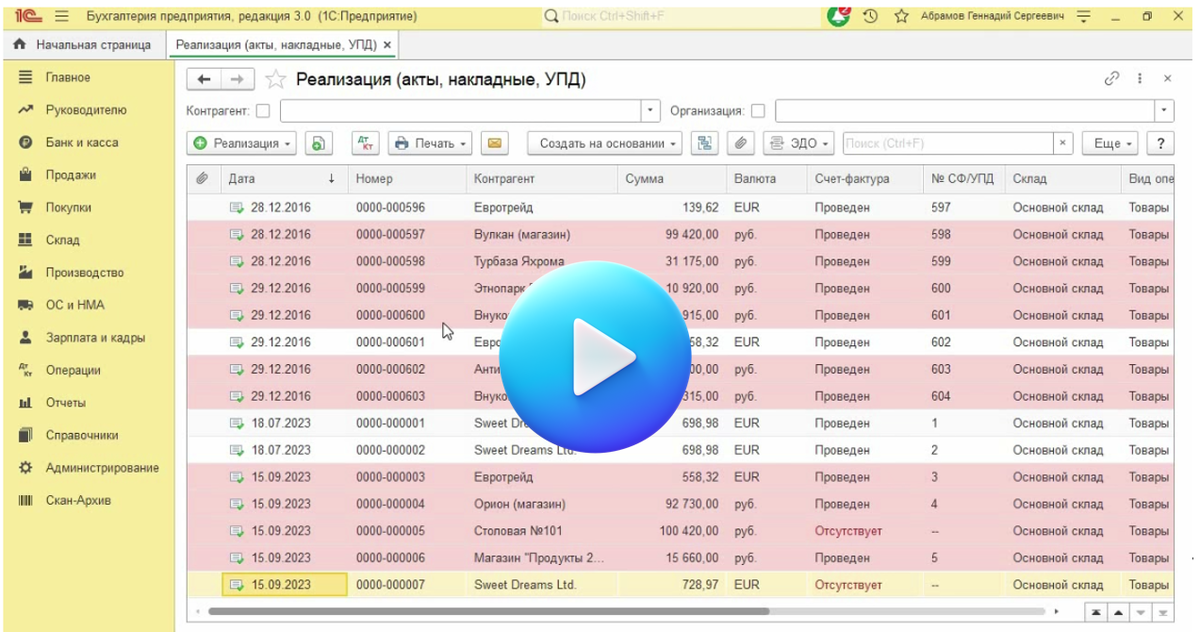
Task: Open Администрирование section in sidebar
Action: (x=102, y=467)
